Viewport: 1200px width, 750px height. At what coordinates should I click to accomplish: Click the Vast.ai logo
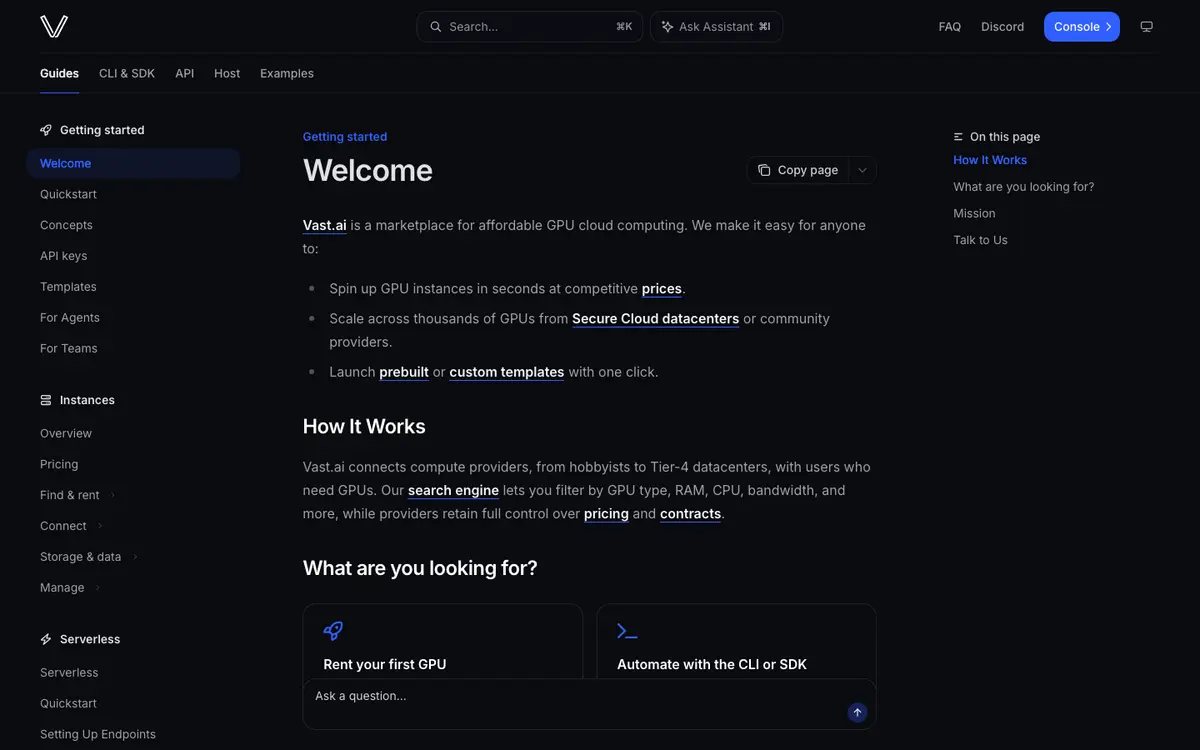coord(54,26)
